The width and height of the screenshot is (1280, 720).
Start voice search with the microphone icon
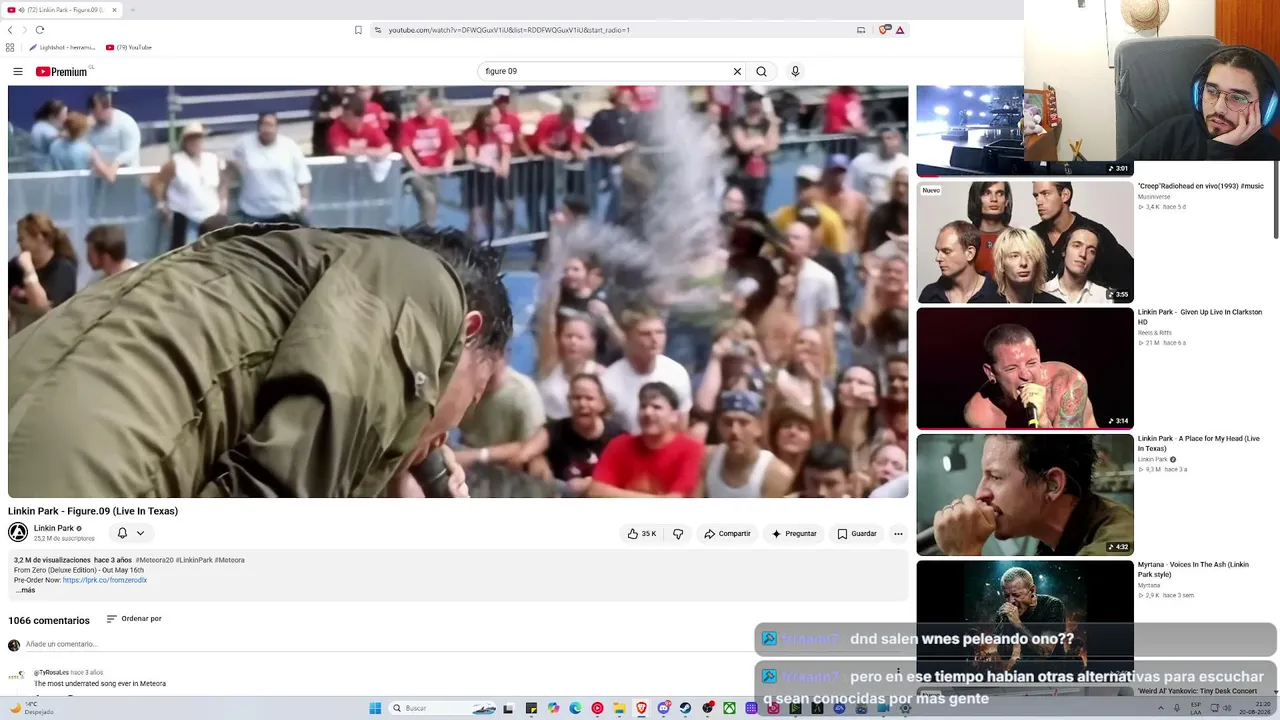click(795, 71)
